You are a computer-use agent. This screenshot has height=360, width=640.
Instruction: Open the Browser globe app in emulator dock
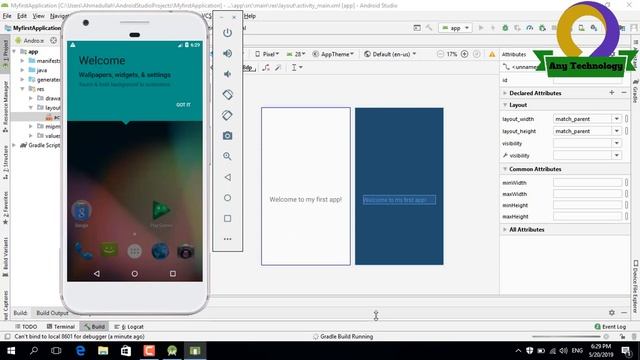point(160,251)
